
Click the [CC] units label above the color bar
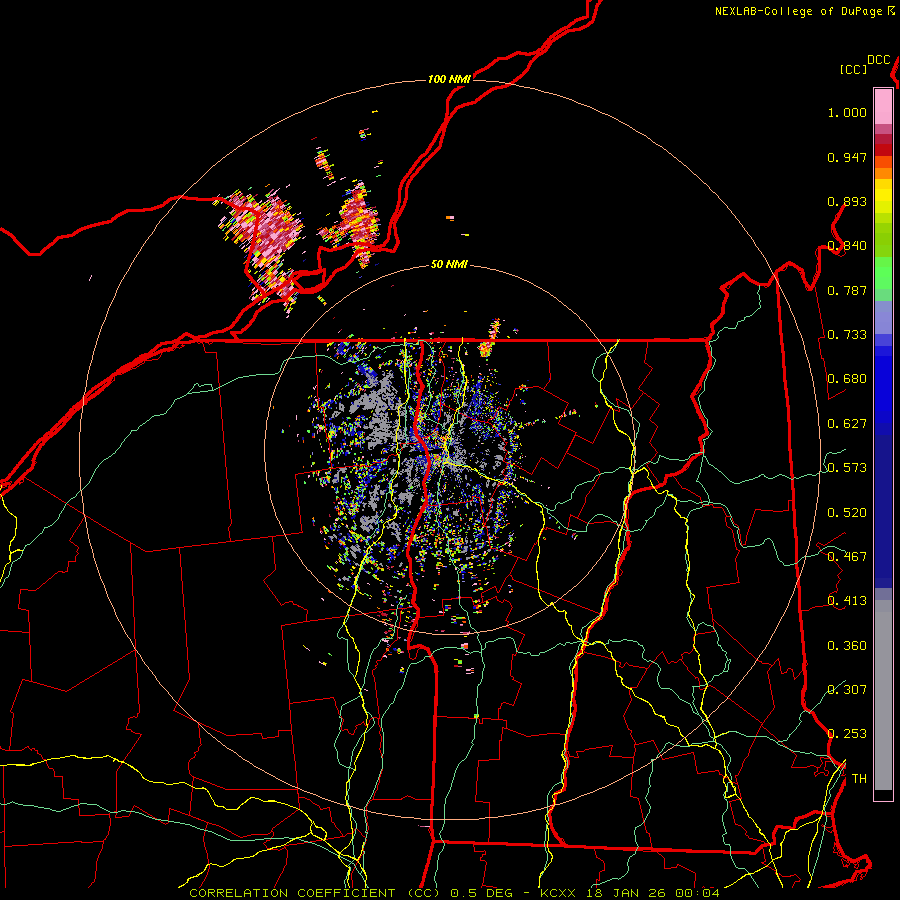[853, 69]
